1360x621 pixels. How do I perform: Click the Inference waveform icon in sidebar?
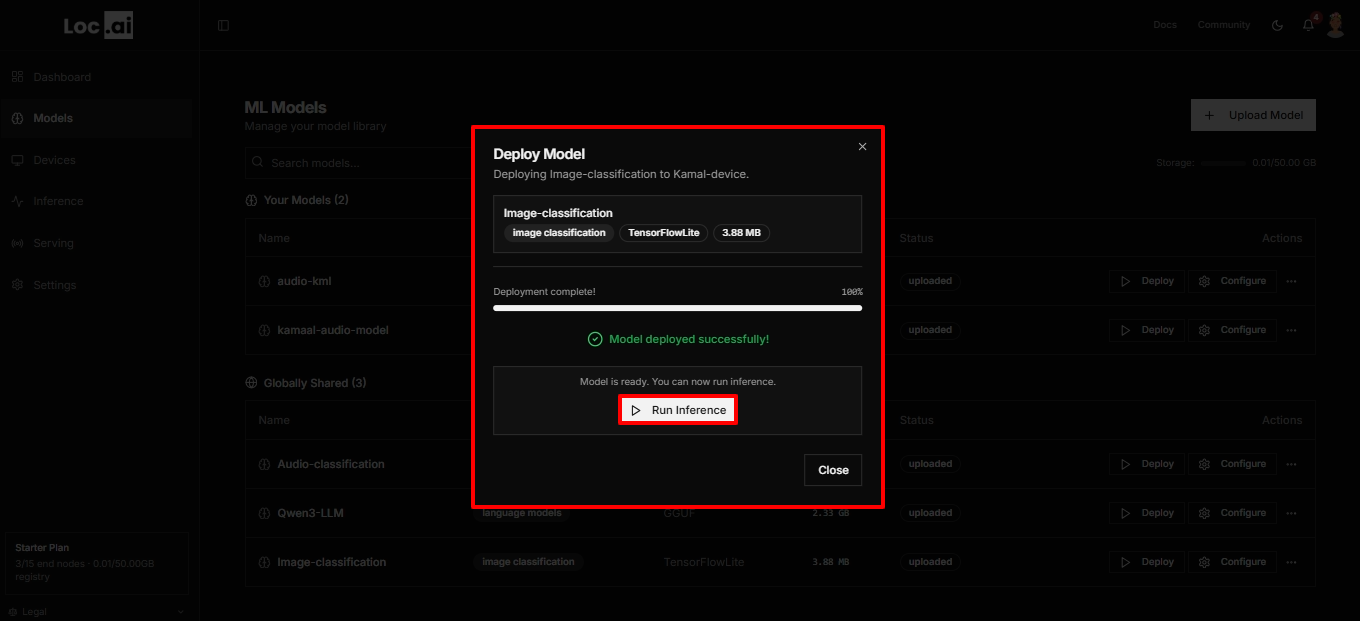pyautogui.click(x=17, y=201)
